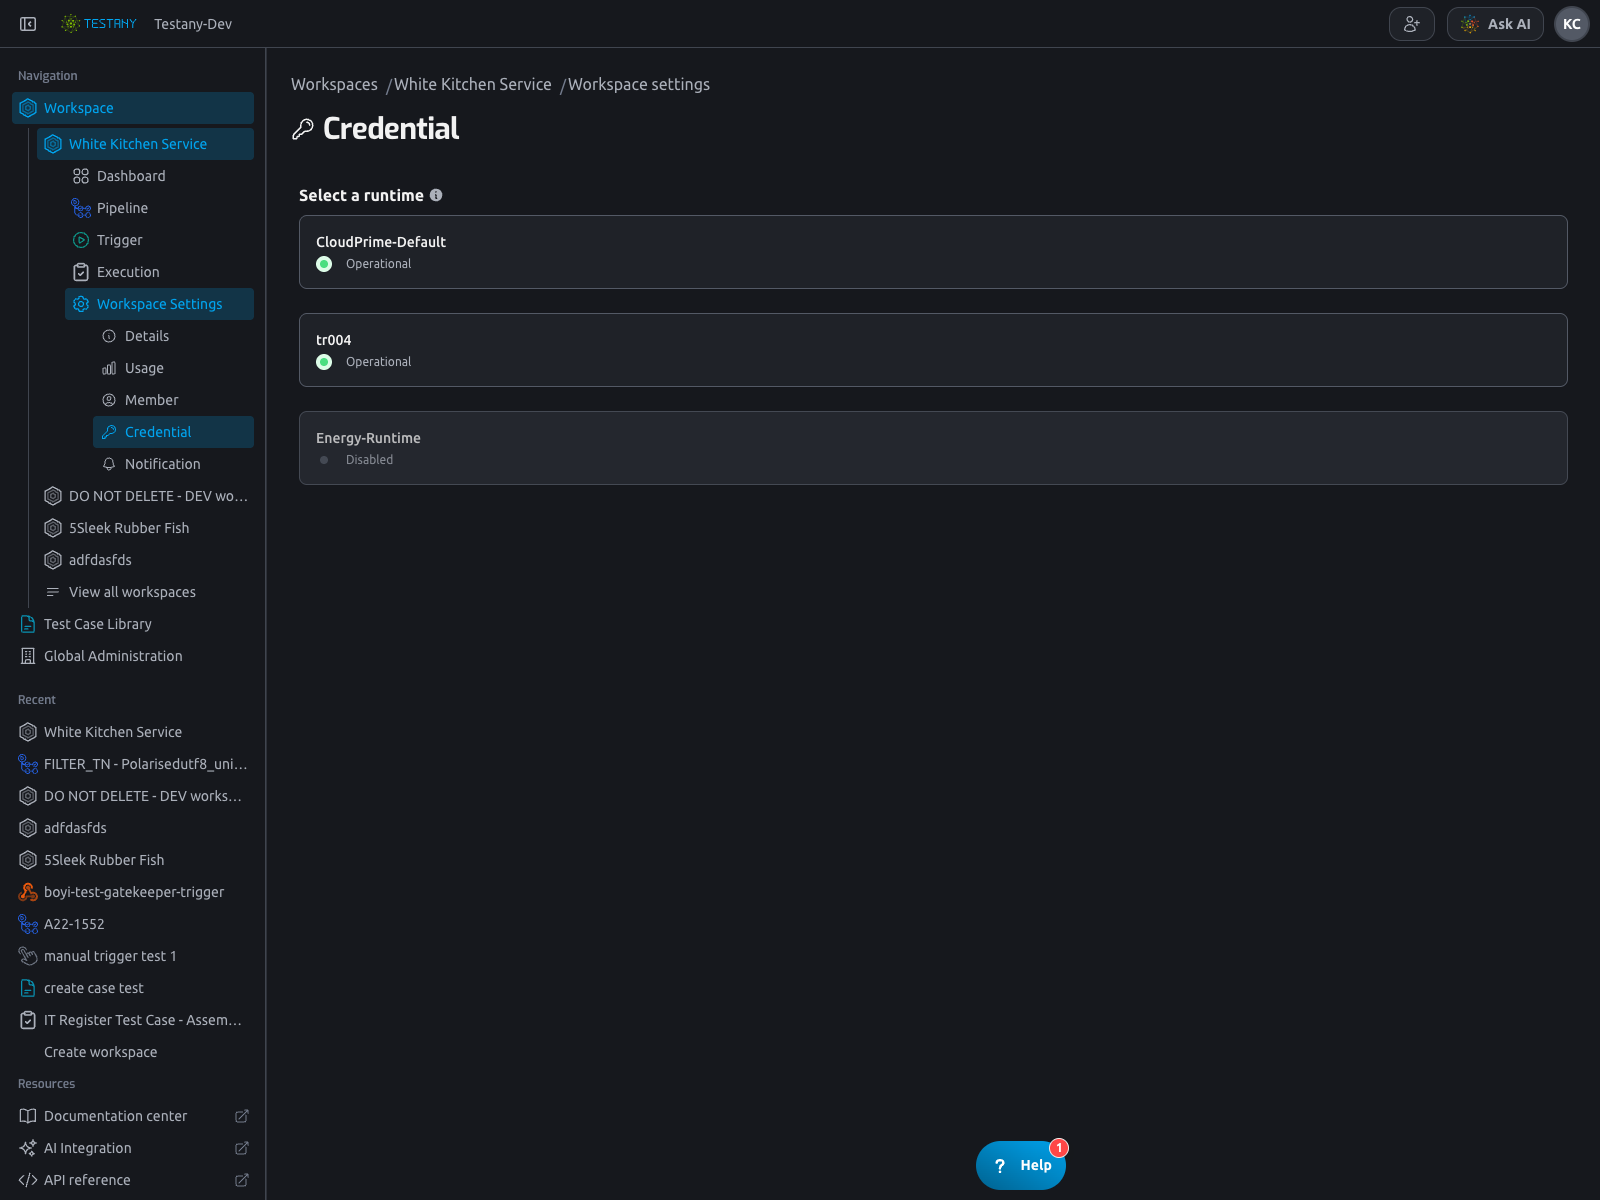Open the KC user avatar menu
Screen dimensions: 1600x1200
[1572, 24]
